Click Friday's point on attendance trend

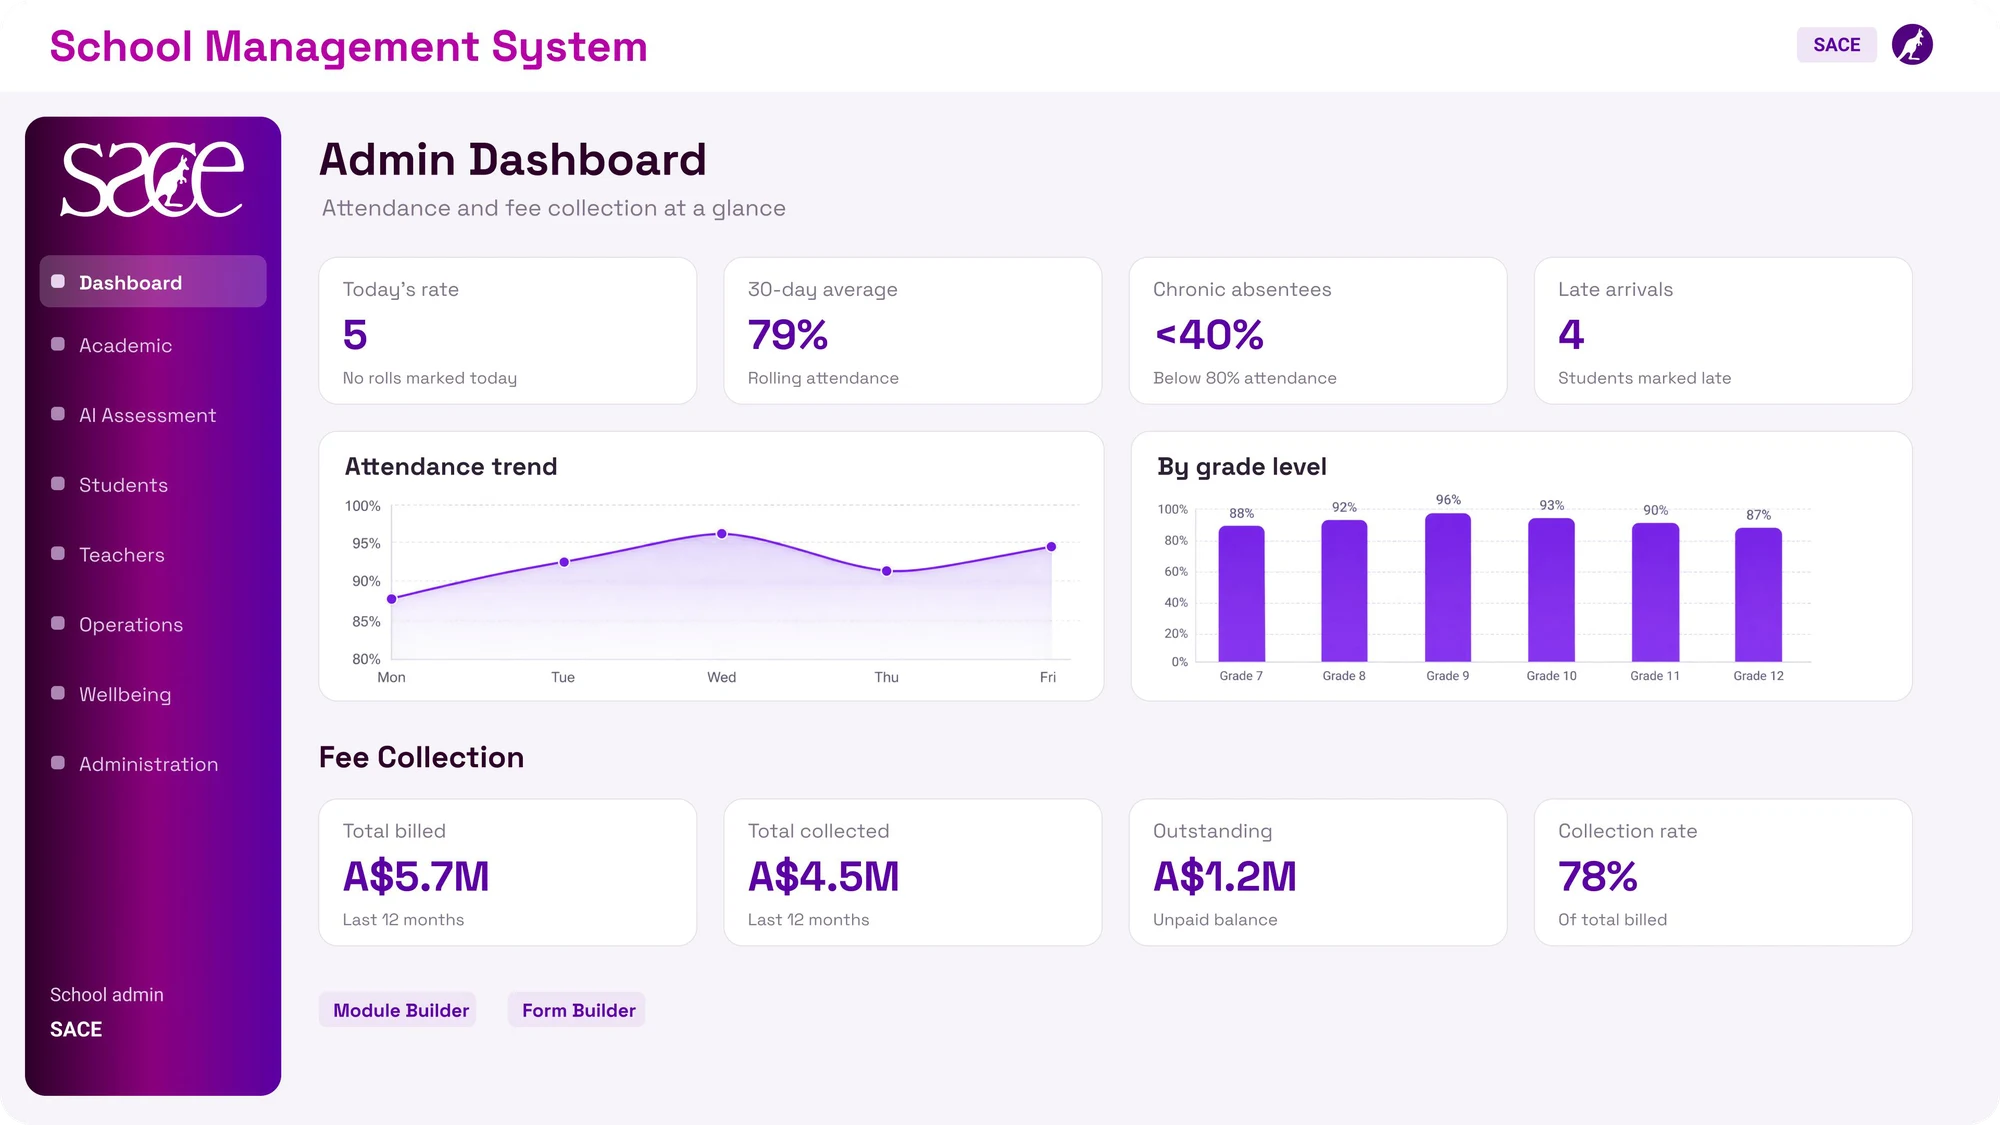[x=1051, y=547]
